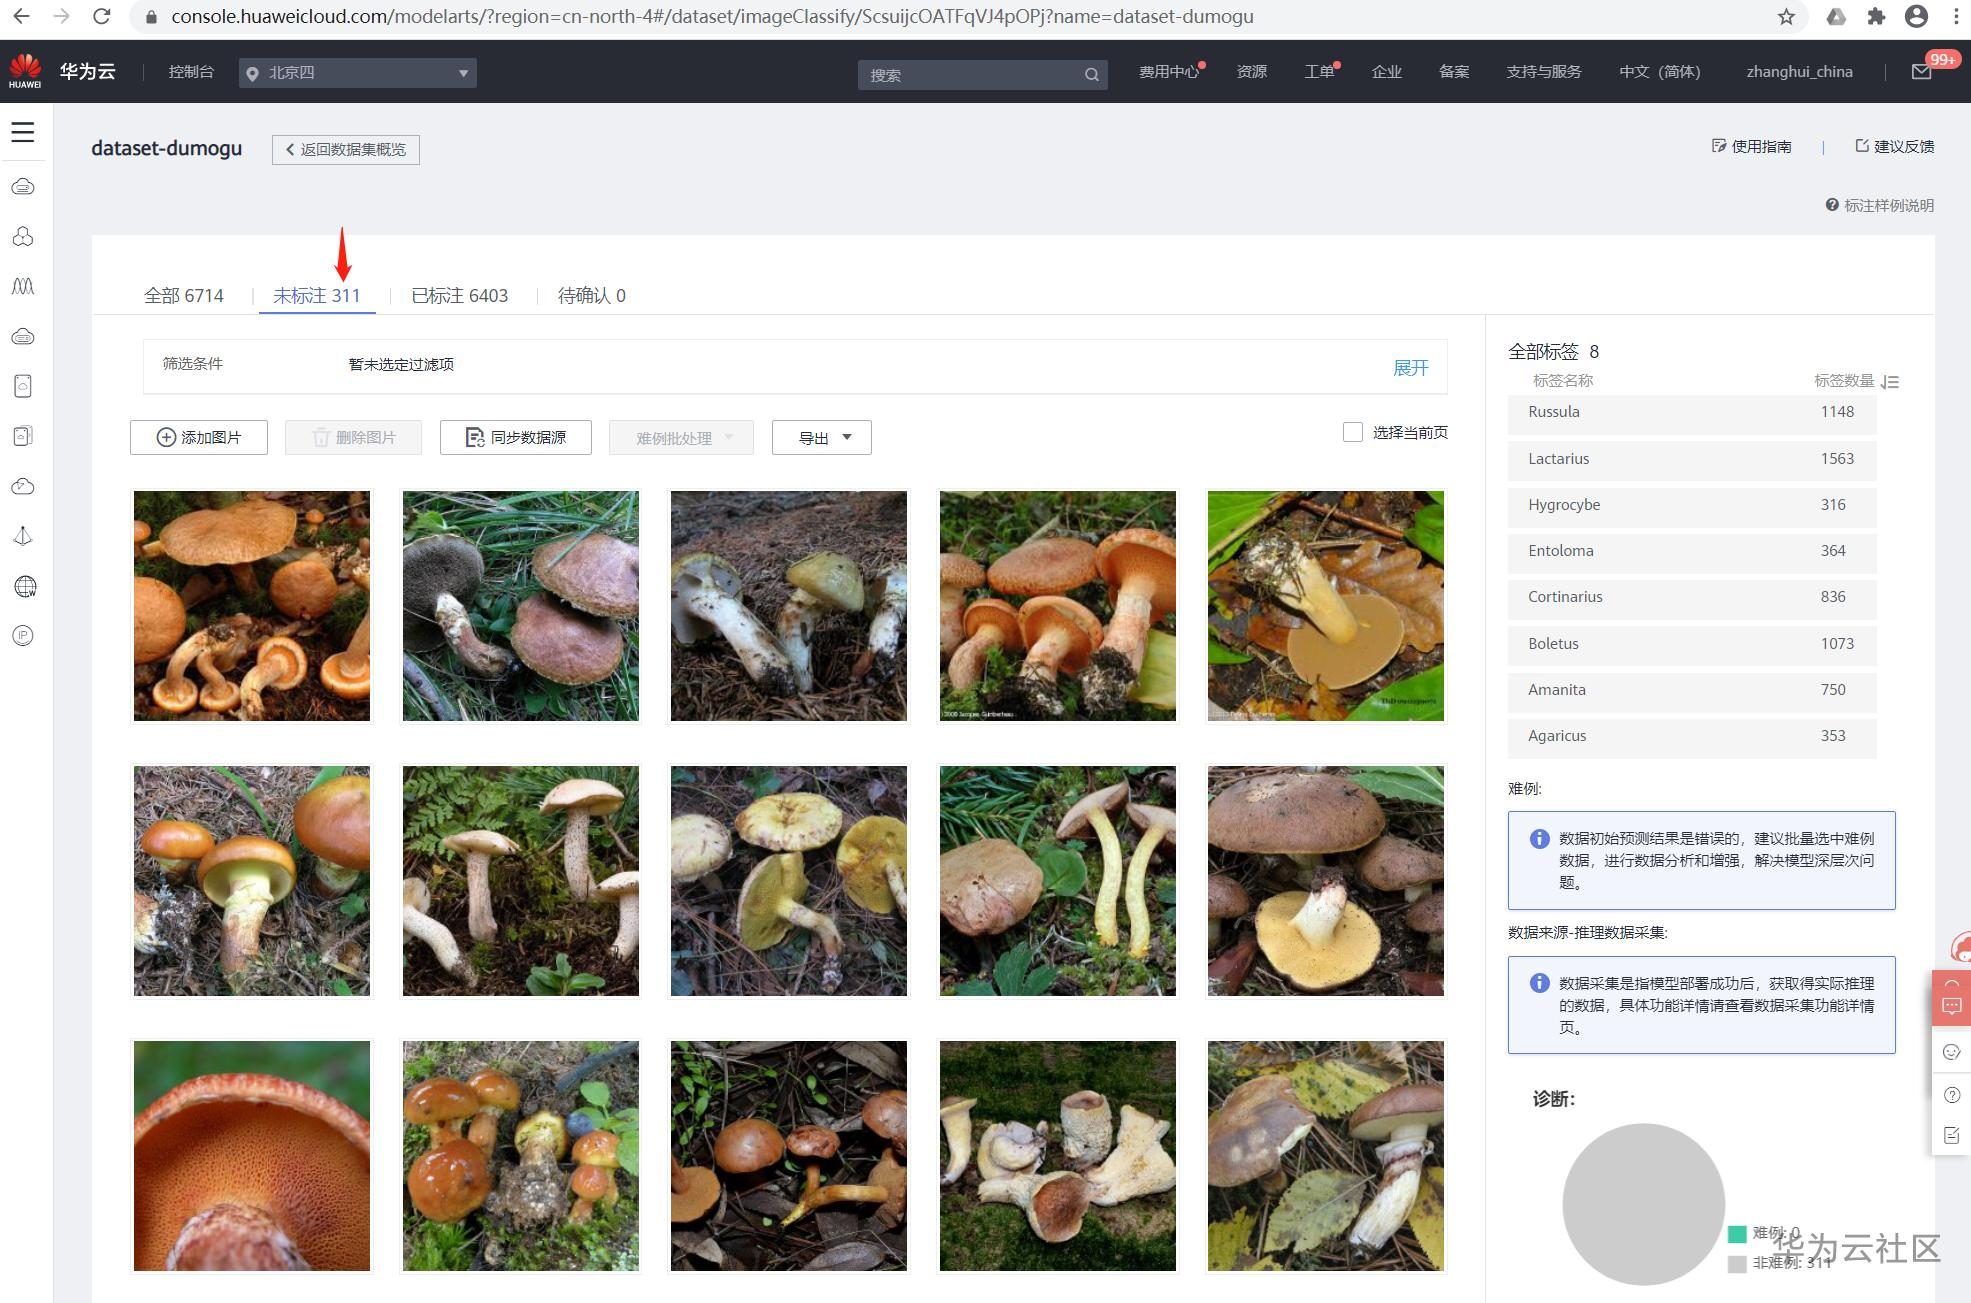Open the 工单 menu in the top bar
The width and height of the screenshot is (1971, 1303).
coord(1317,71)
